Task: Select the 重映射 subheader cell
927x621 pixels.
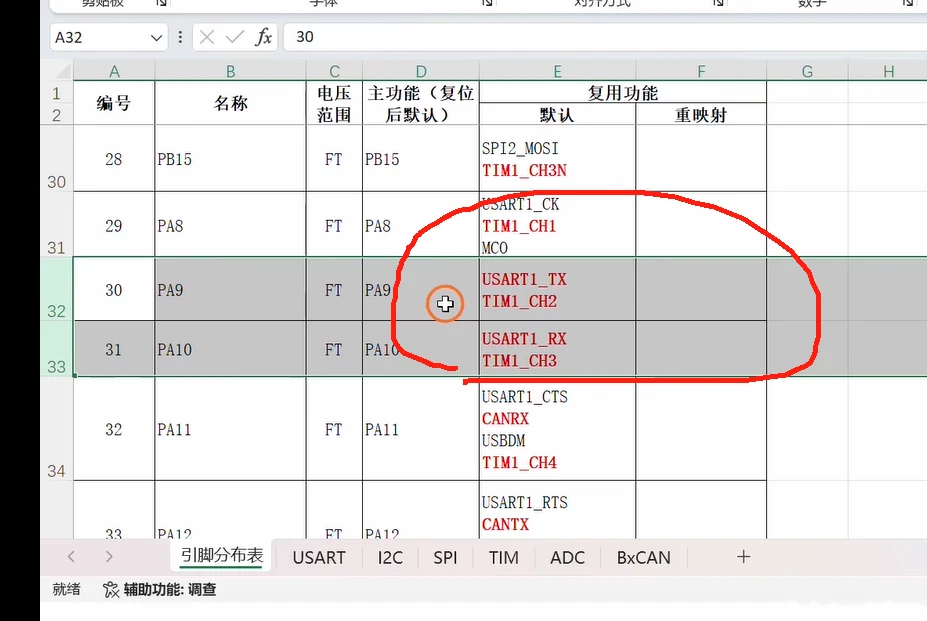Action: point(701,114)
